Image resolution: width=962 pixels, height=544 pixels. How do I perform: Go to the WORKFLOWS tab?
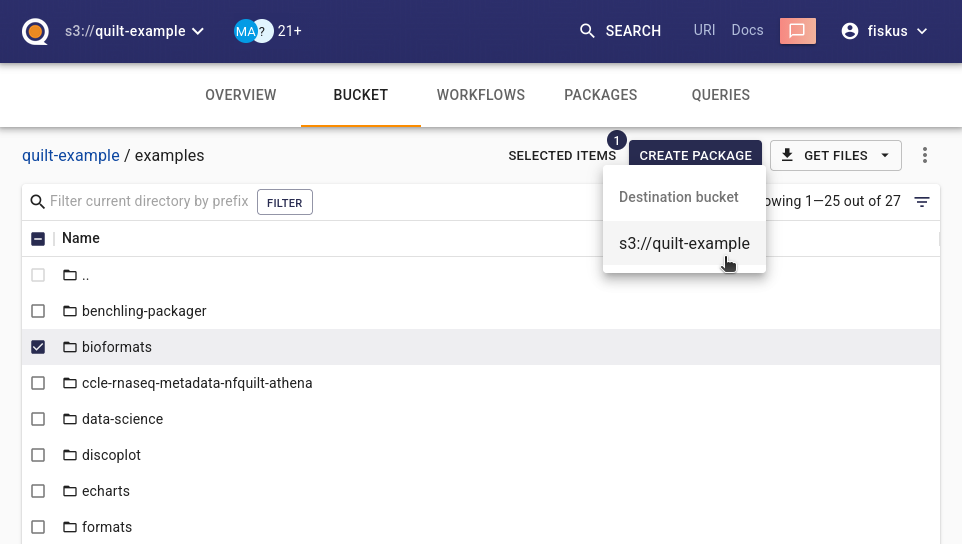(x=481, y=95)
